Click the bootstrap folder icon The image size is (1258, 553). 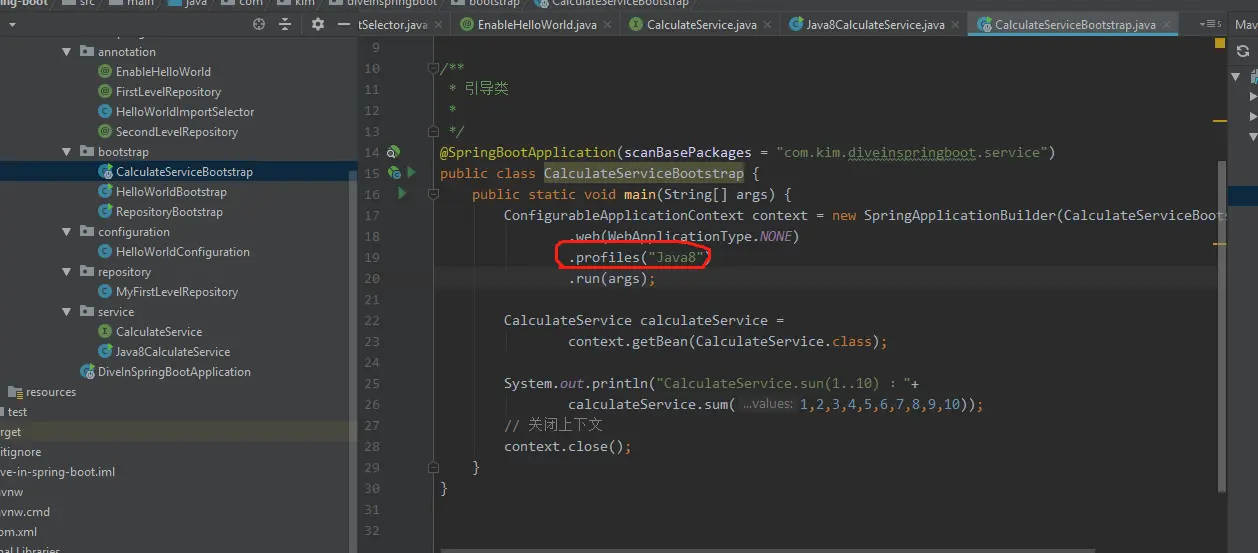point(87,152)
